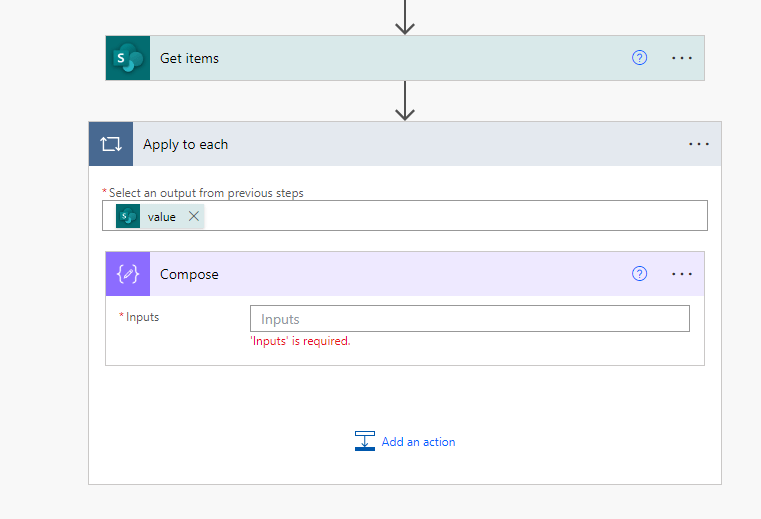The height and width of the screenshot is (519, 761).
Task: Click the SharePoint icon inside value token
Action: (128, 216)
